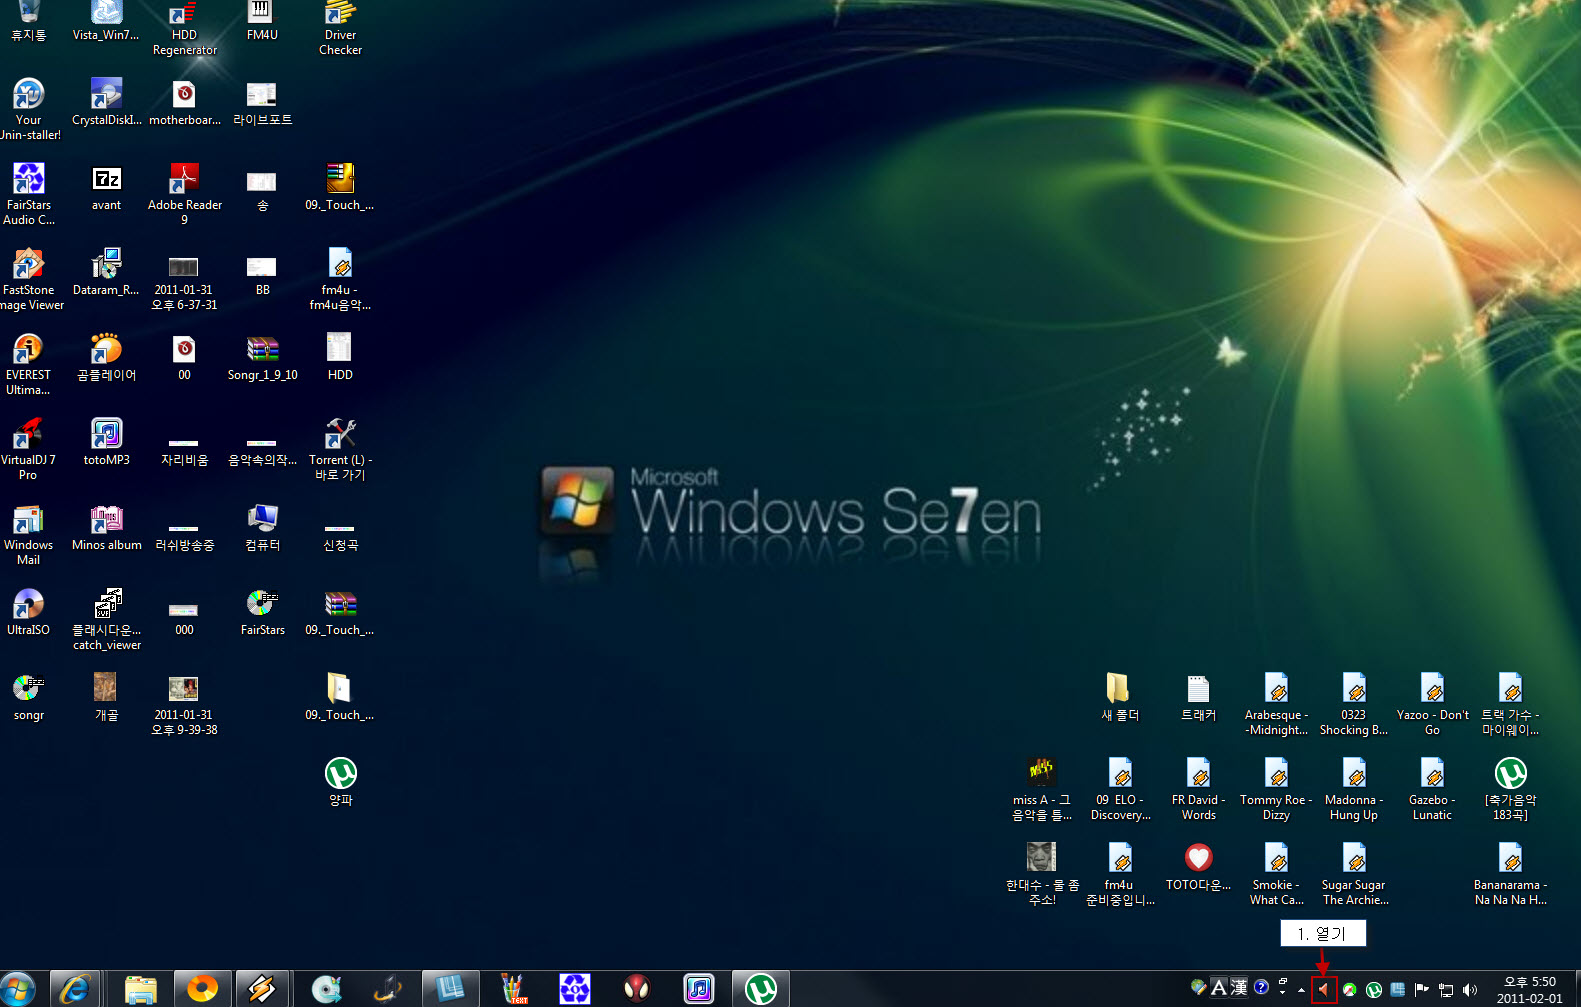Image resolution: width=1581 pixels, height=1007 pixels.
Task: Open the 컴퓨터 (Computer) desktop icon
Action: click(x=262, y=527)
